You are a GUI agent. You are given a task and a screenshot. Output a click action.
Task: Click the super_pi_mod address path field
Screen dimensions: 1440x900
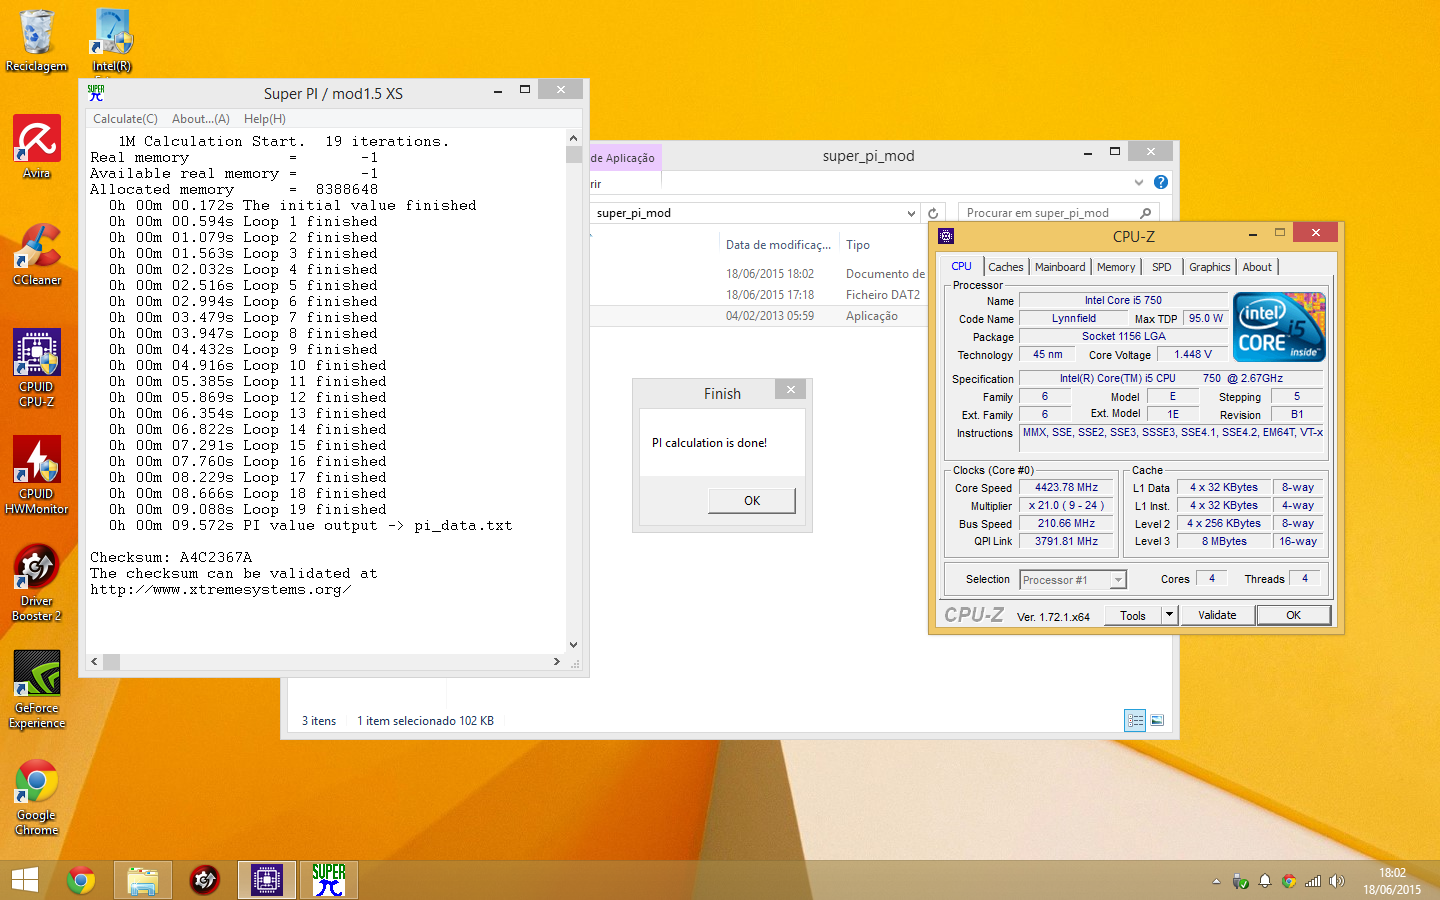[x=745, y=213]
